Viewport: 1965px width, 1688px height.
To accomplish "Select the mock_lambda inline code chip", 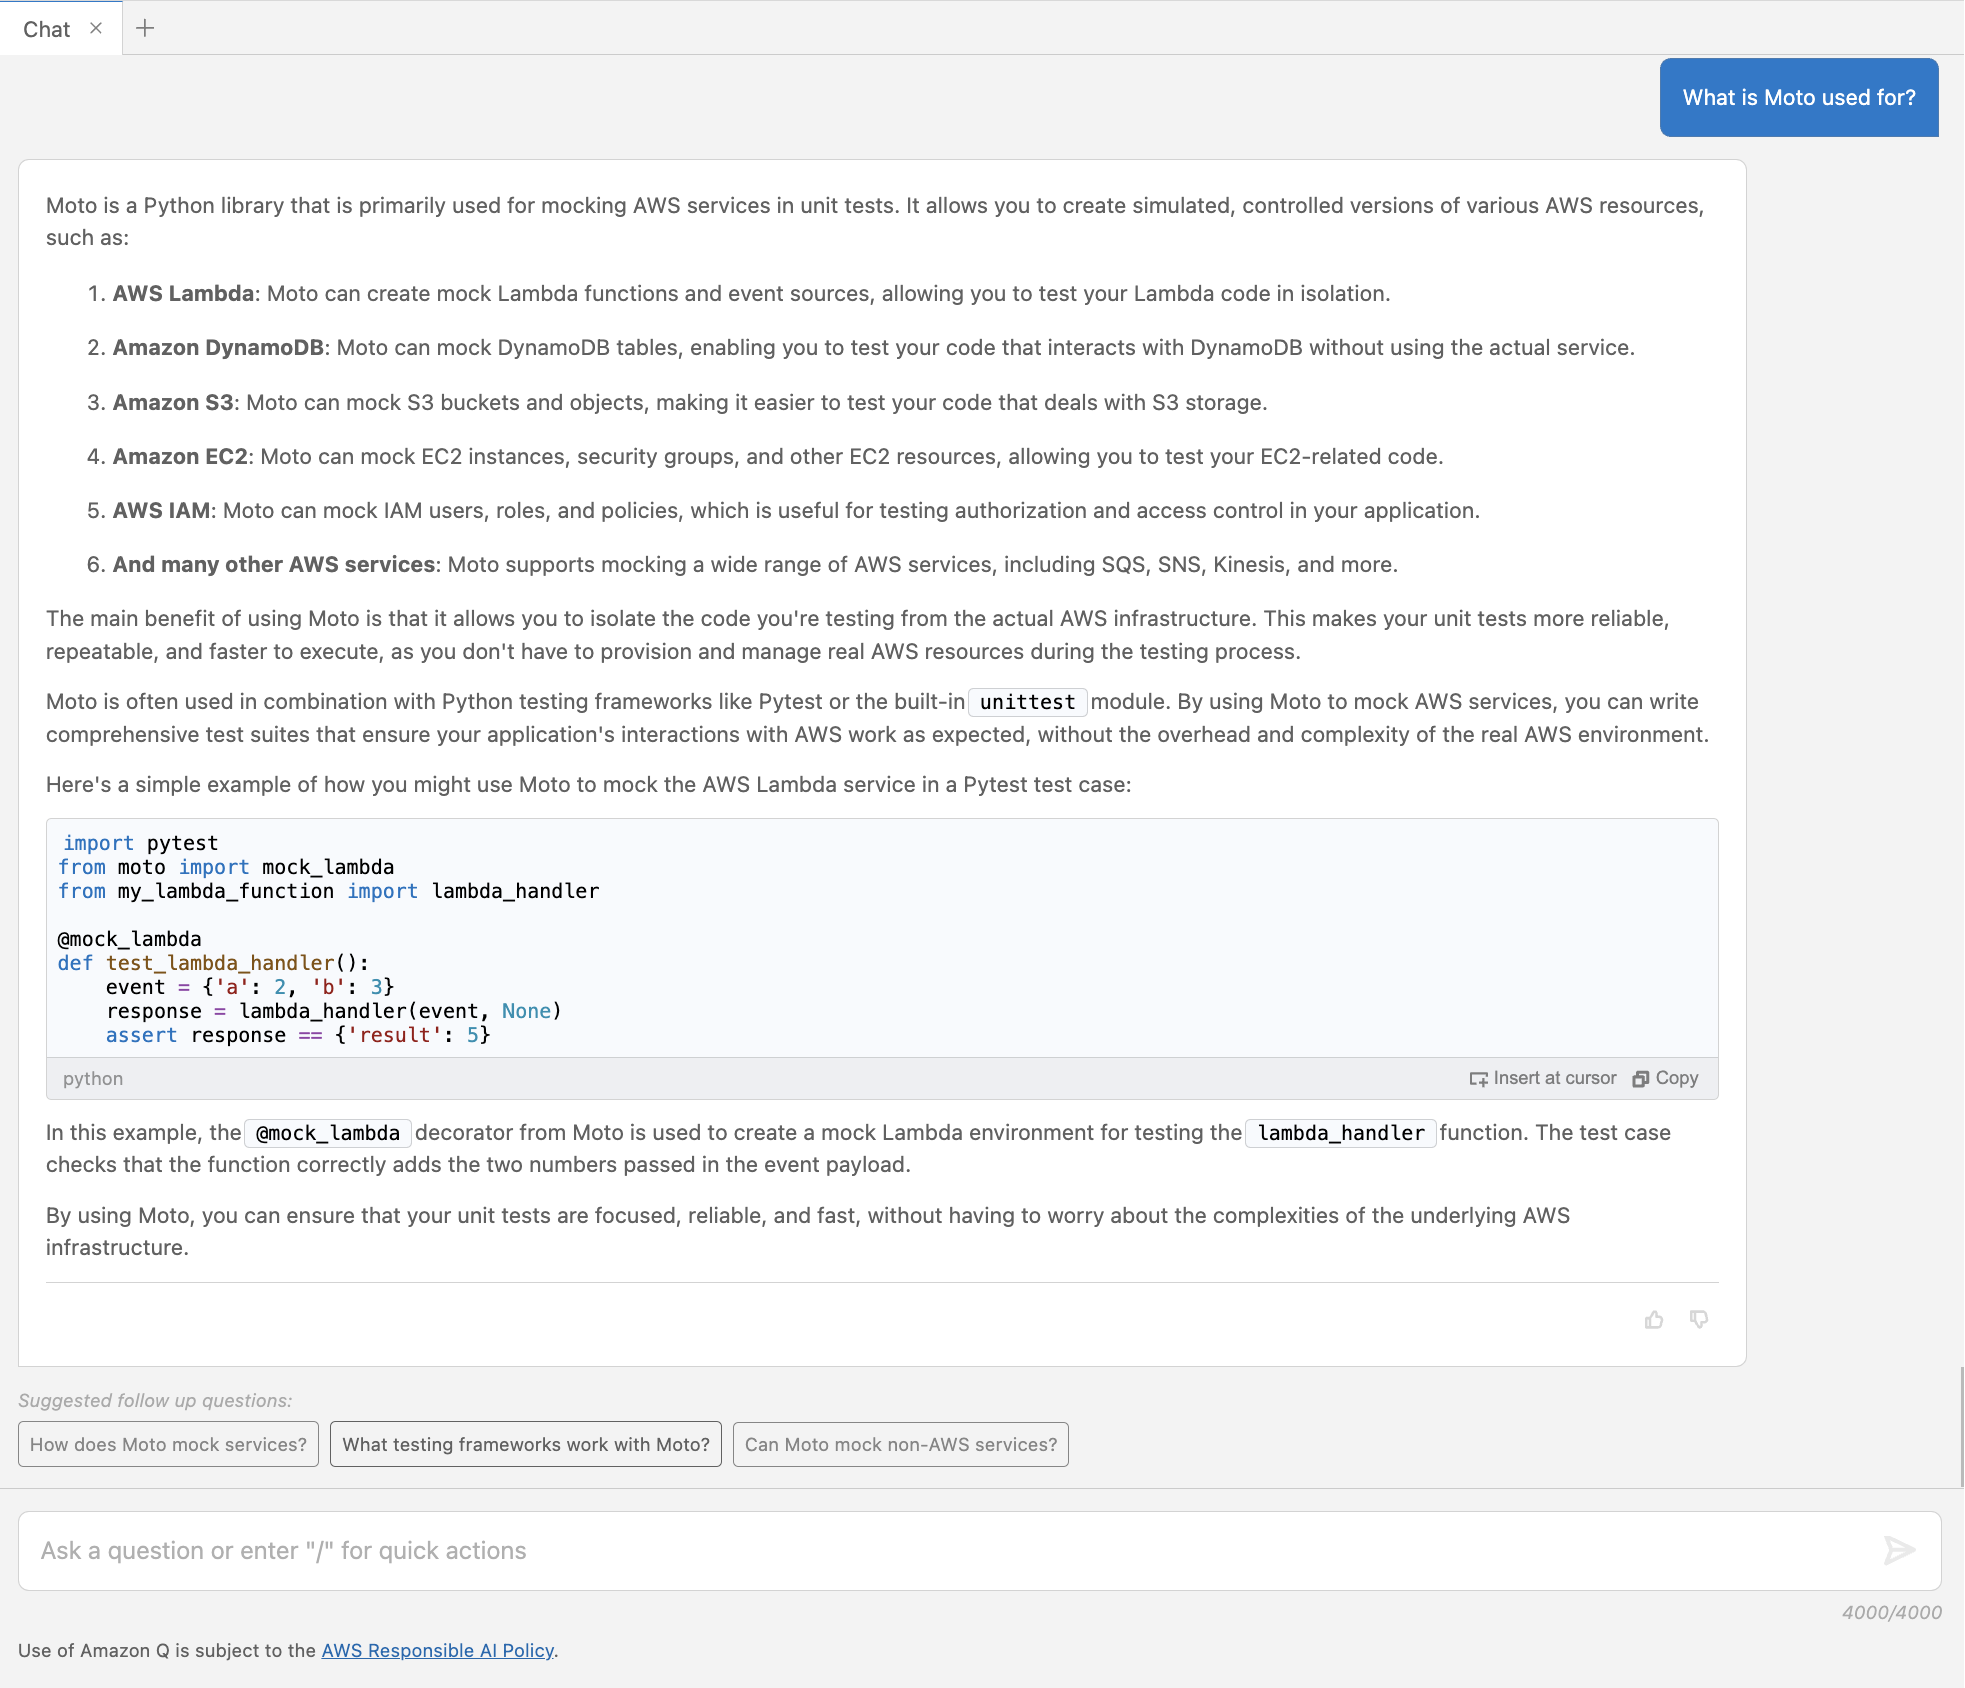I will 325,1132.
